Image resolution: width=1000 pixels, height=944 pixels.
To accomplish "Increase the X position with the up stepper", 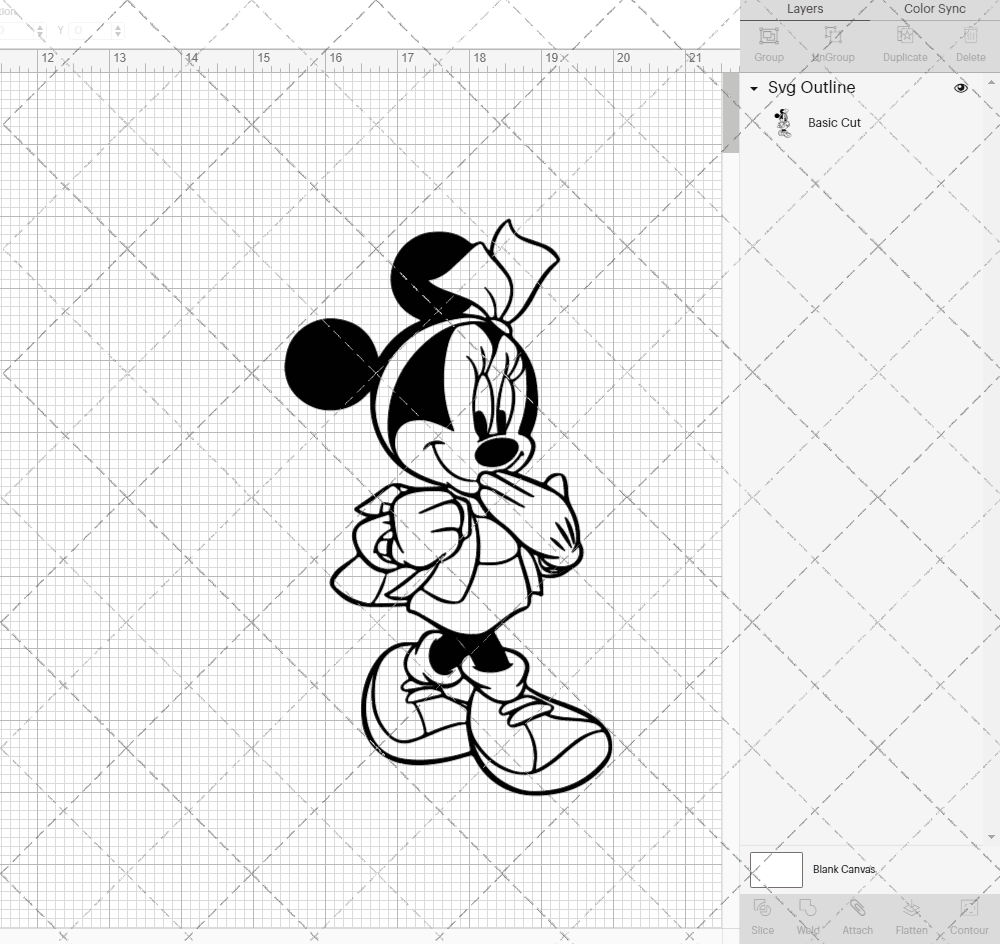I will coord(40,26).
